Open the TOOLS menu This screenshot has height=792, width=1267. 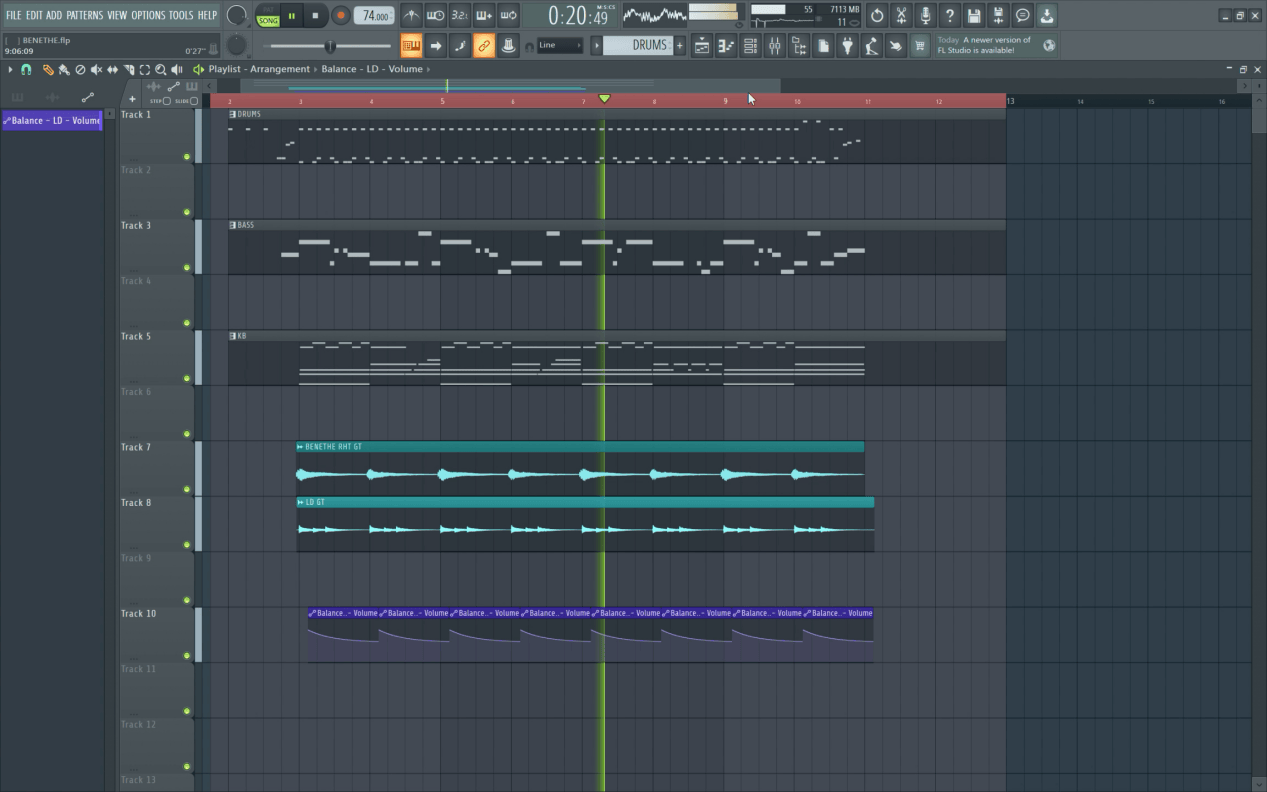[x=181, y=15]
